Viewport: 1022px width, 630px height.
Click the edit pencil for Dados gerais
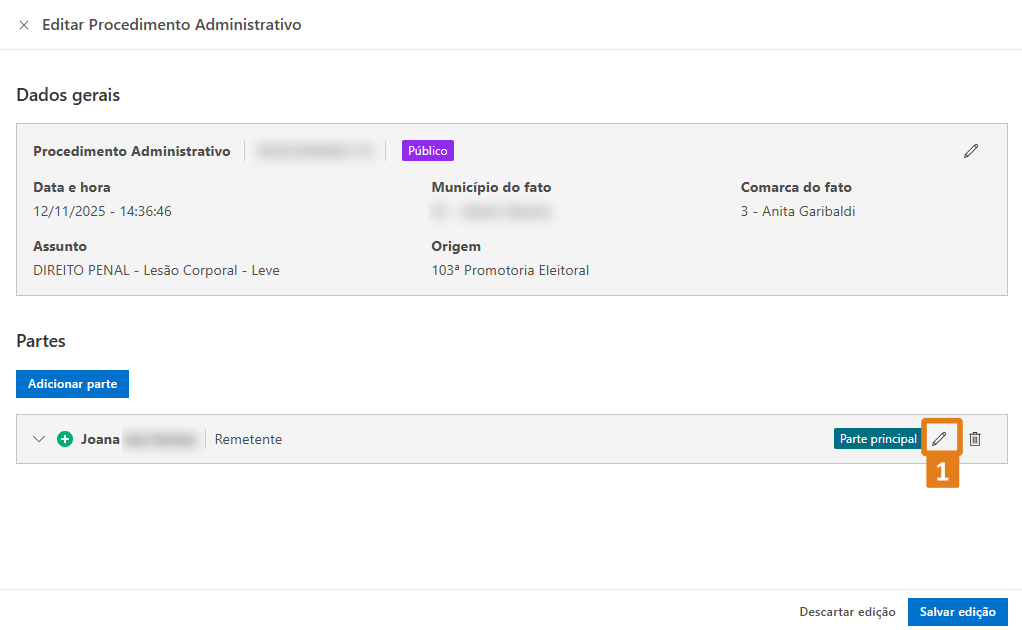pyautogui.click(x=970, y=150)
